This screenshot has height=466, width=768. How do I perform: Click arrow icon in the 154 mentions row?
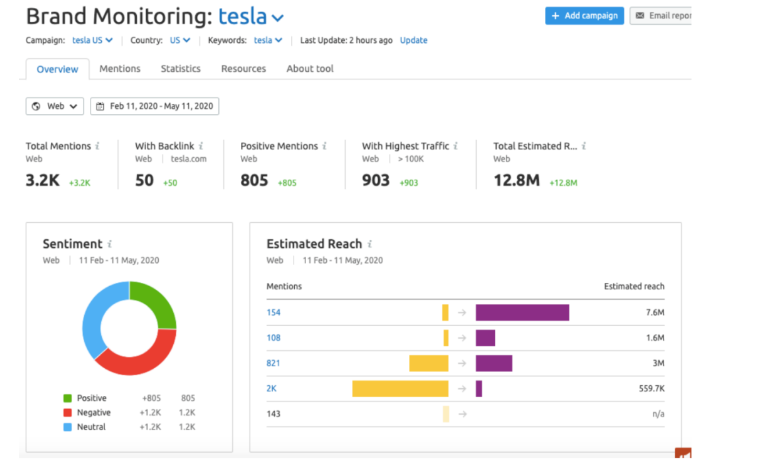pyautogui.click(x=462, y=313)
